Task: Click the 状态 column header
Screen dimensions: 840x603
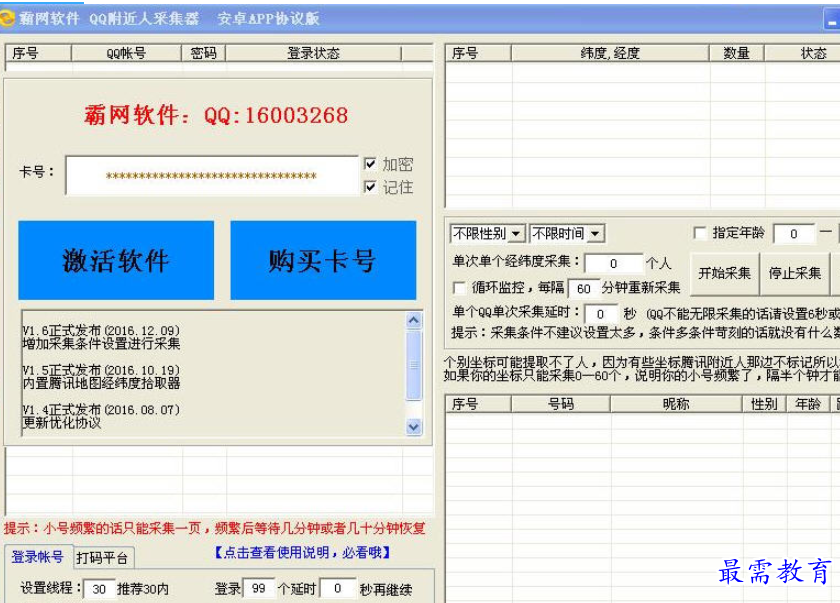Action: point(802,53)
